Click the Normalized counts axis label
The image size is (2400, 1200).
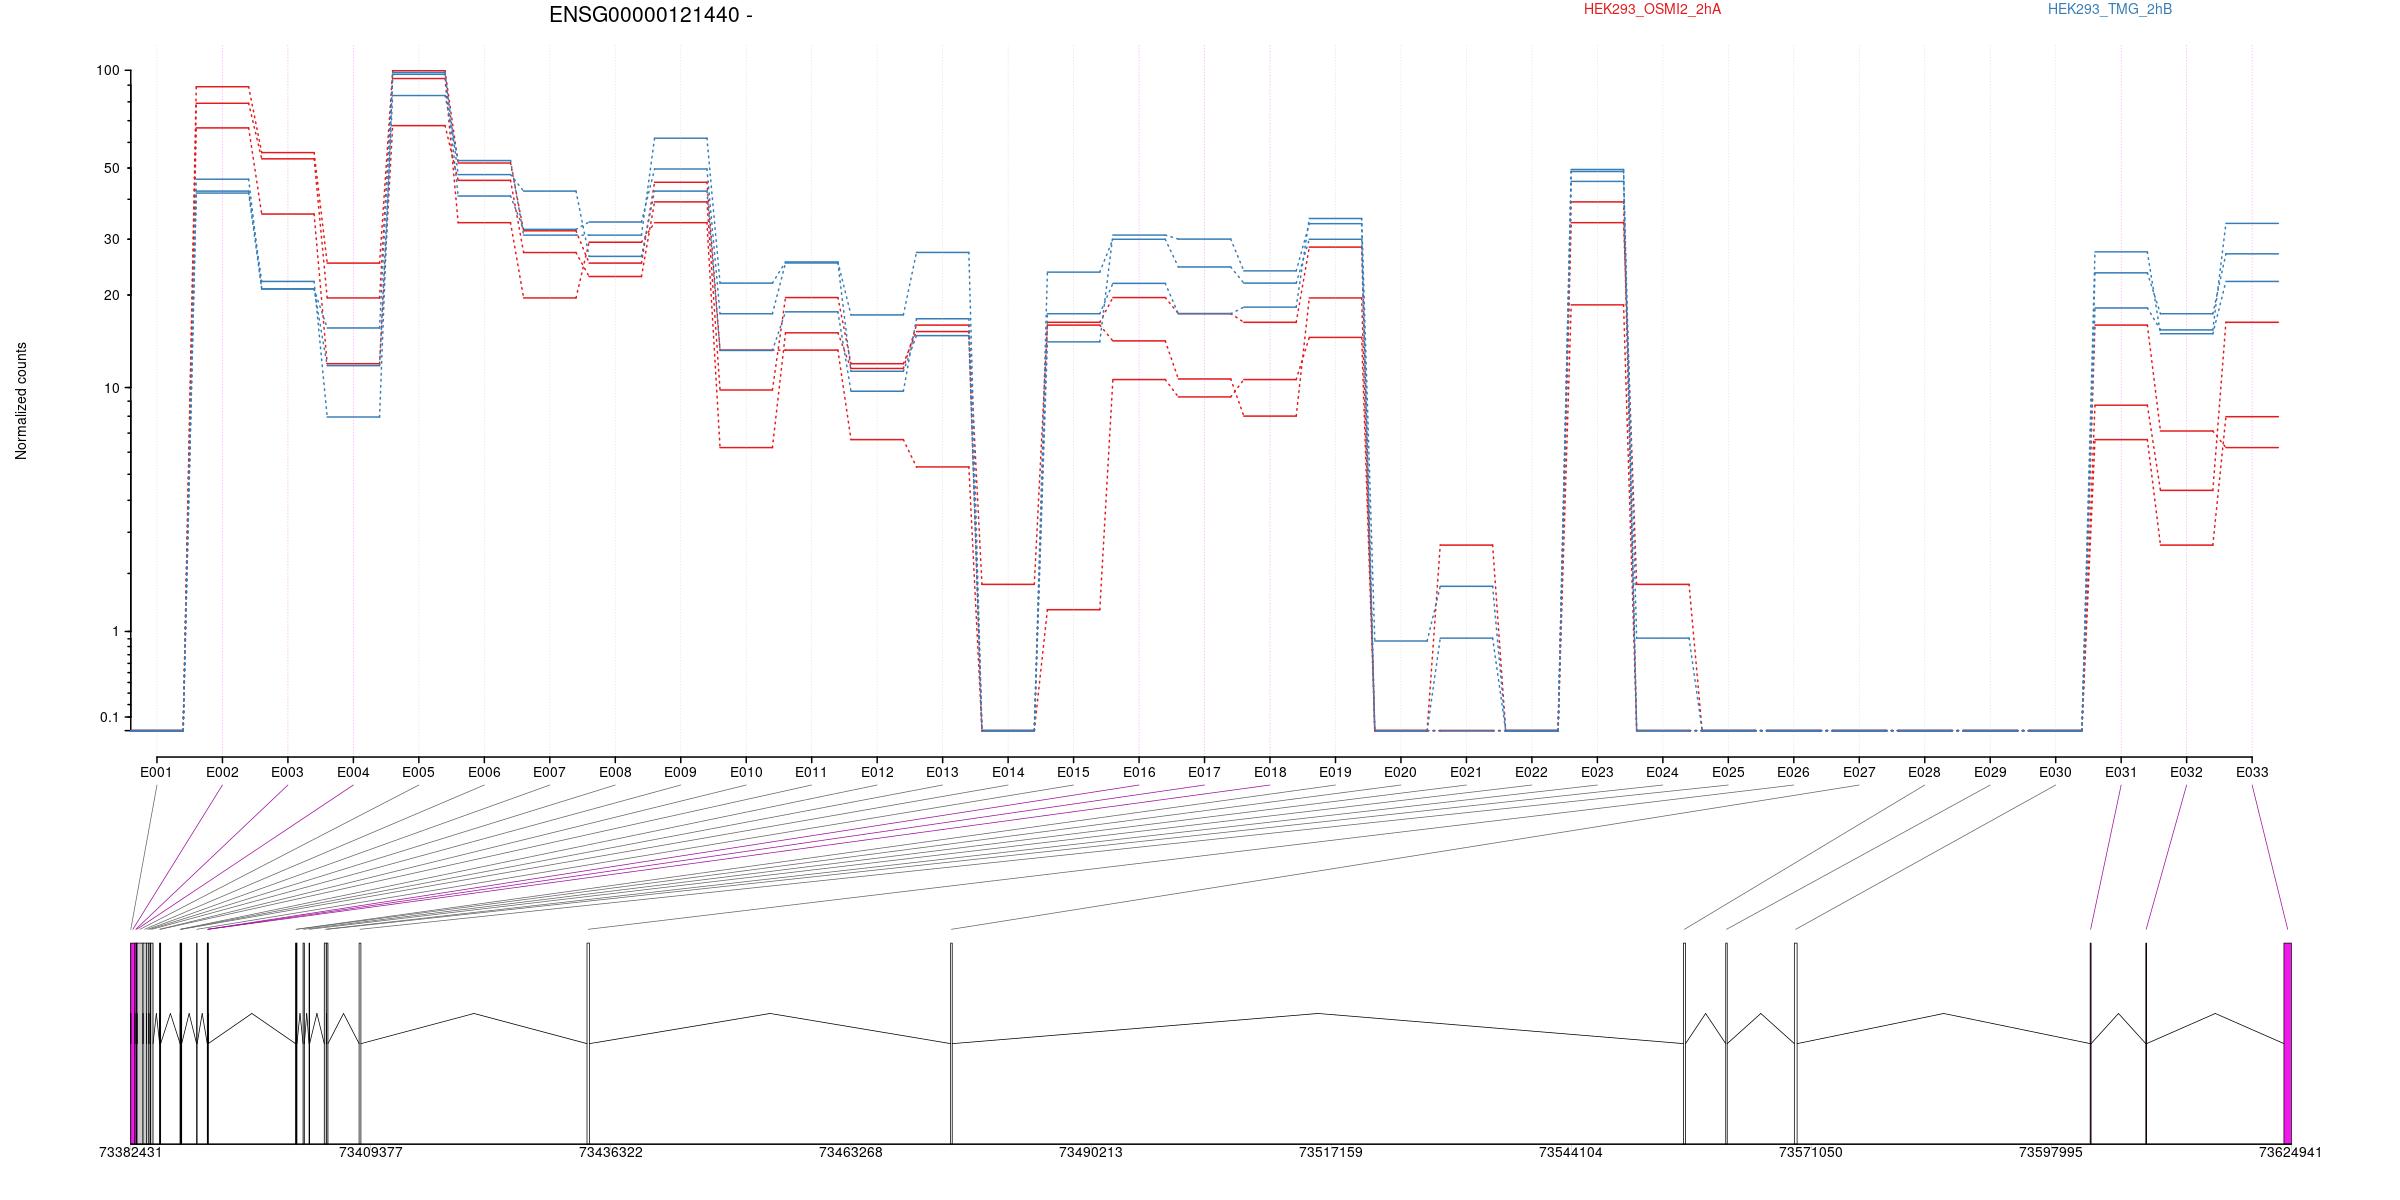pos(21,401)
